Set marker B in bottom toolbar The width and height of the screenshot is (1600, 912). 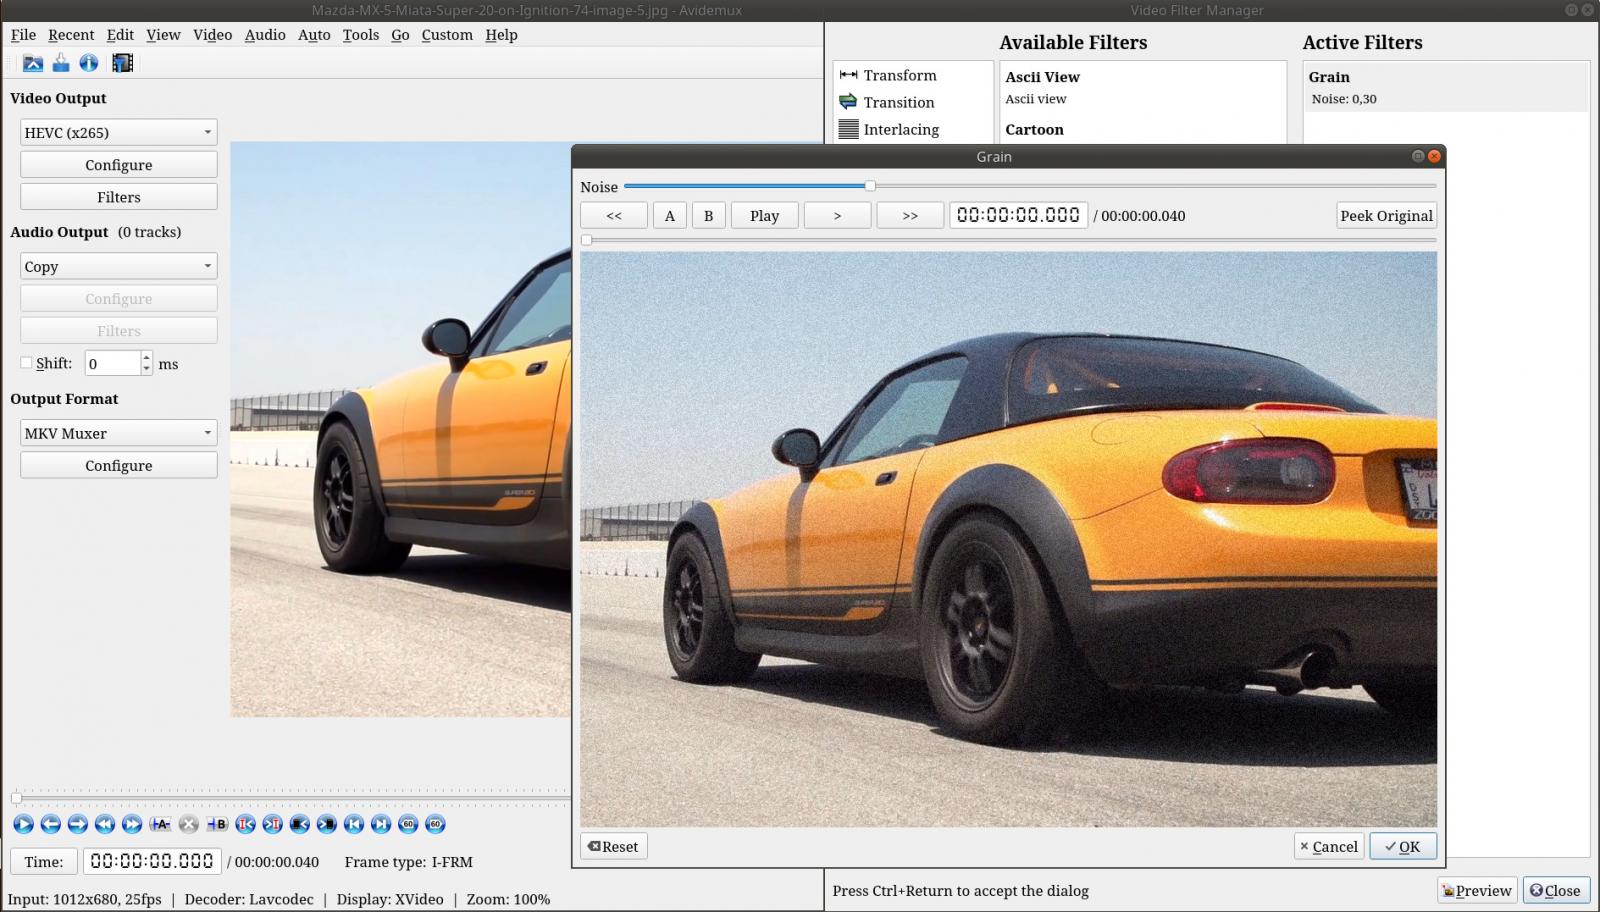pos(217,824)
